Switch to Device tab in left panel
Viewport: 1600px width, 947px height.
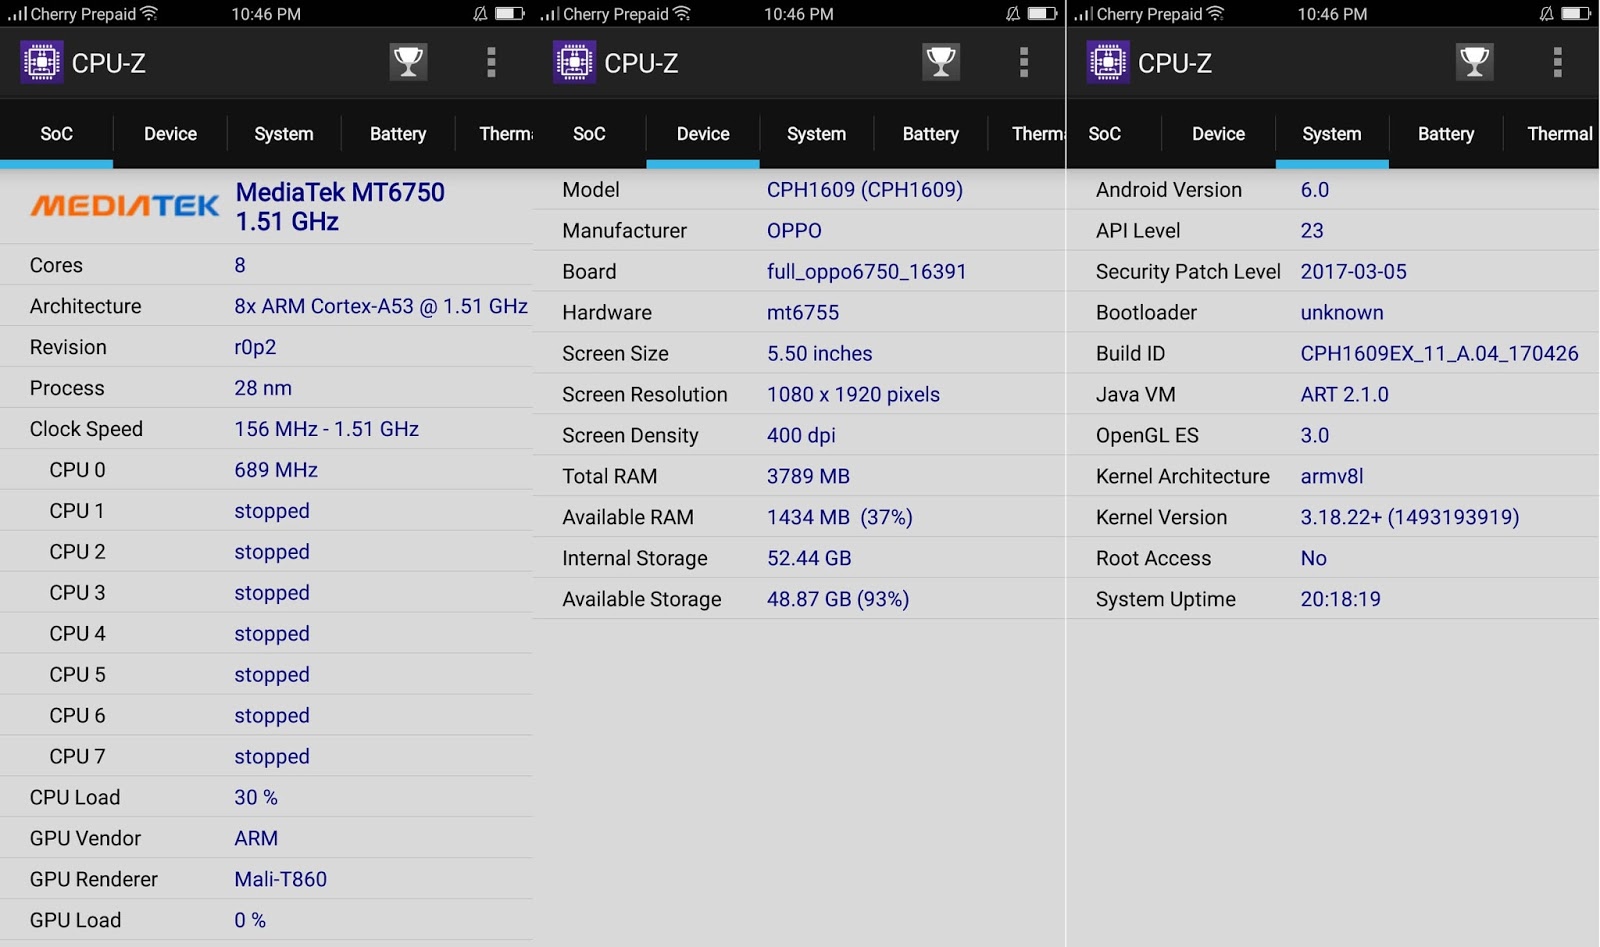170,134
